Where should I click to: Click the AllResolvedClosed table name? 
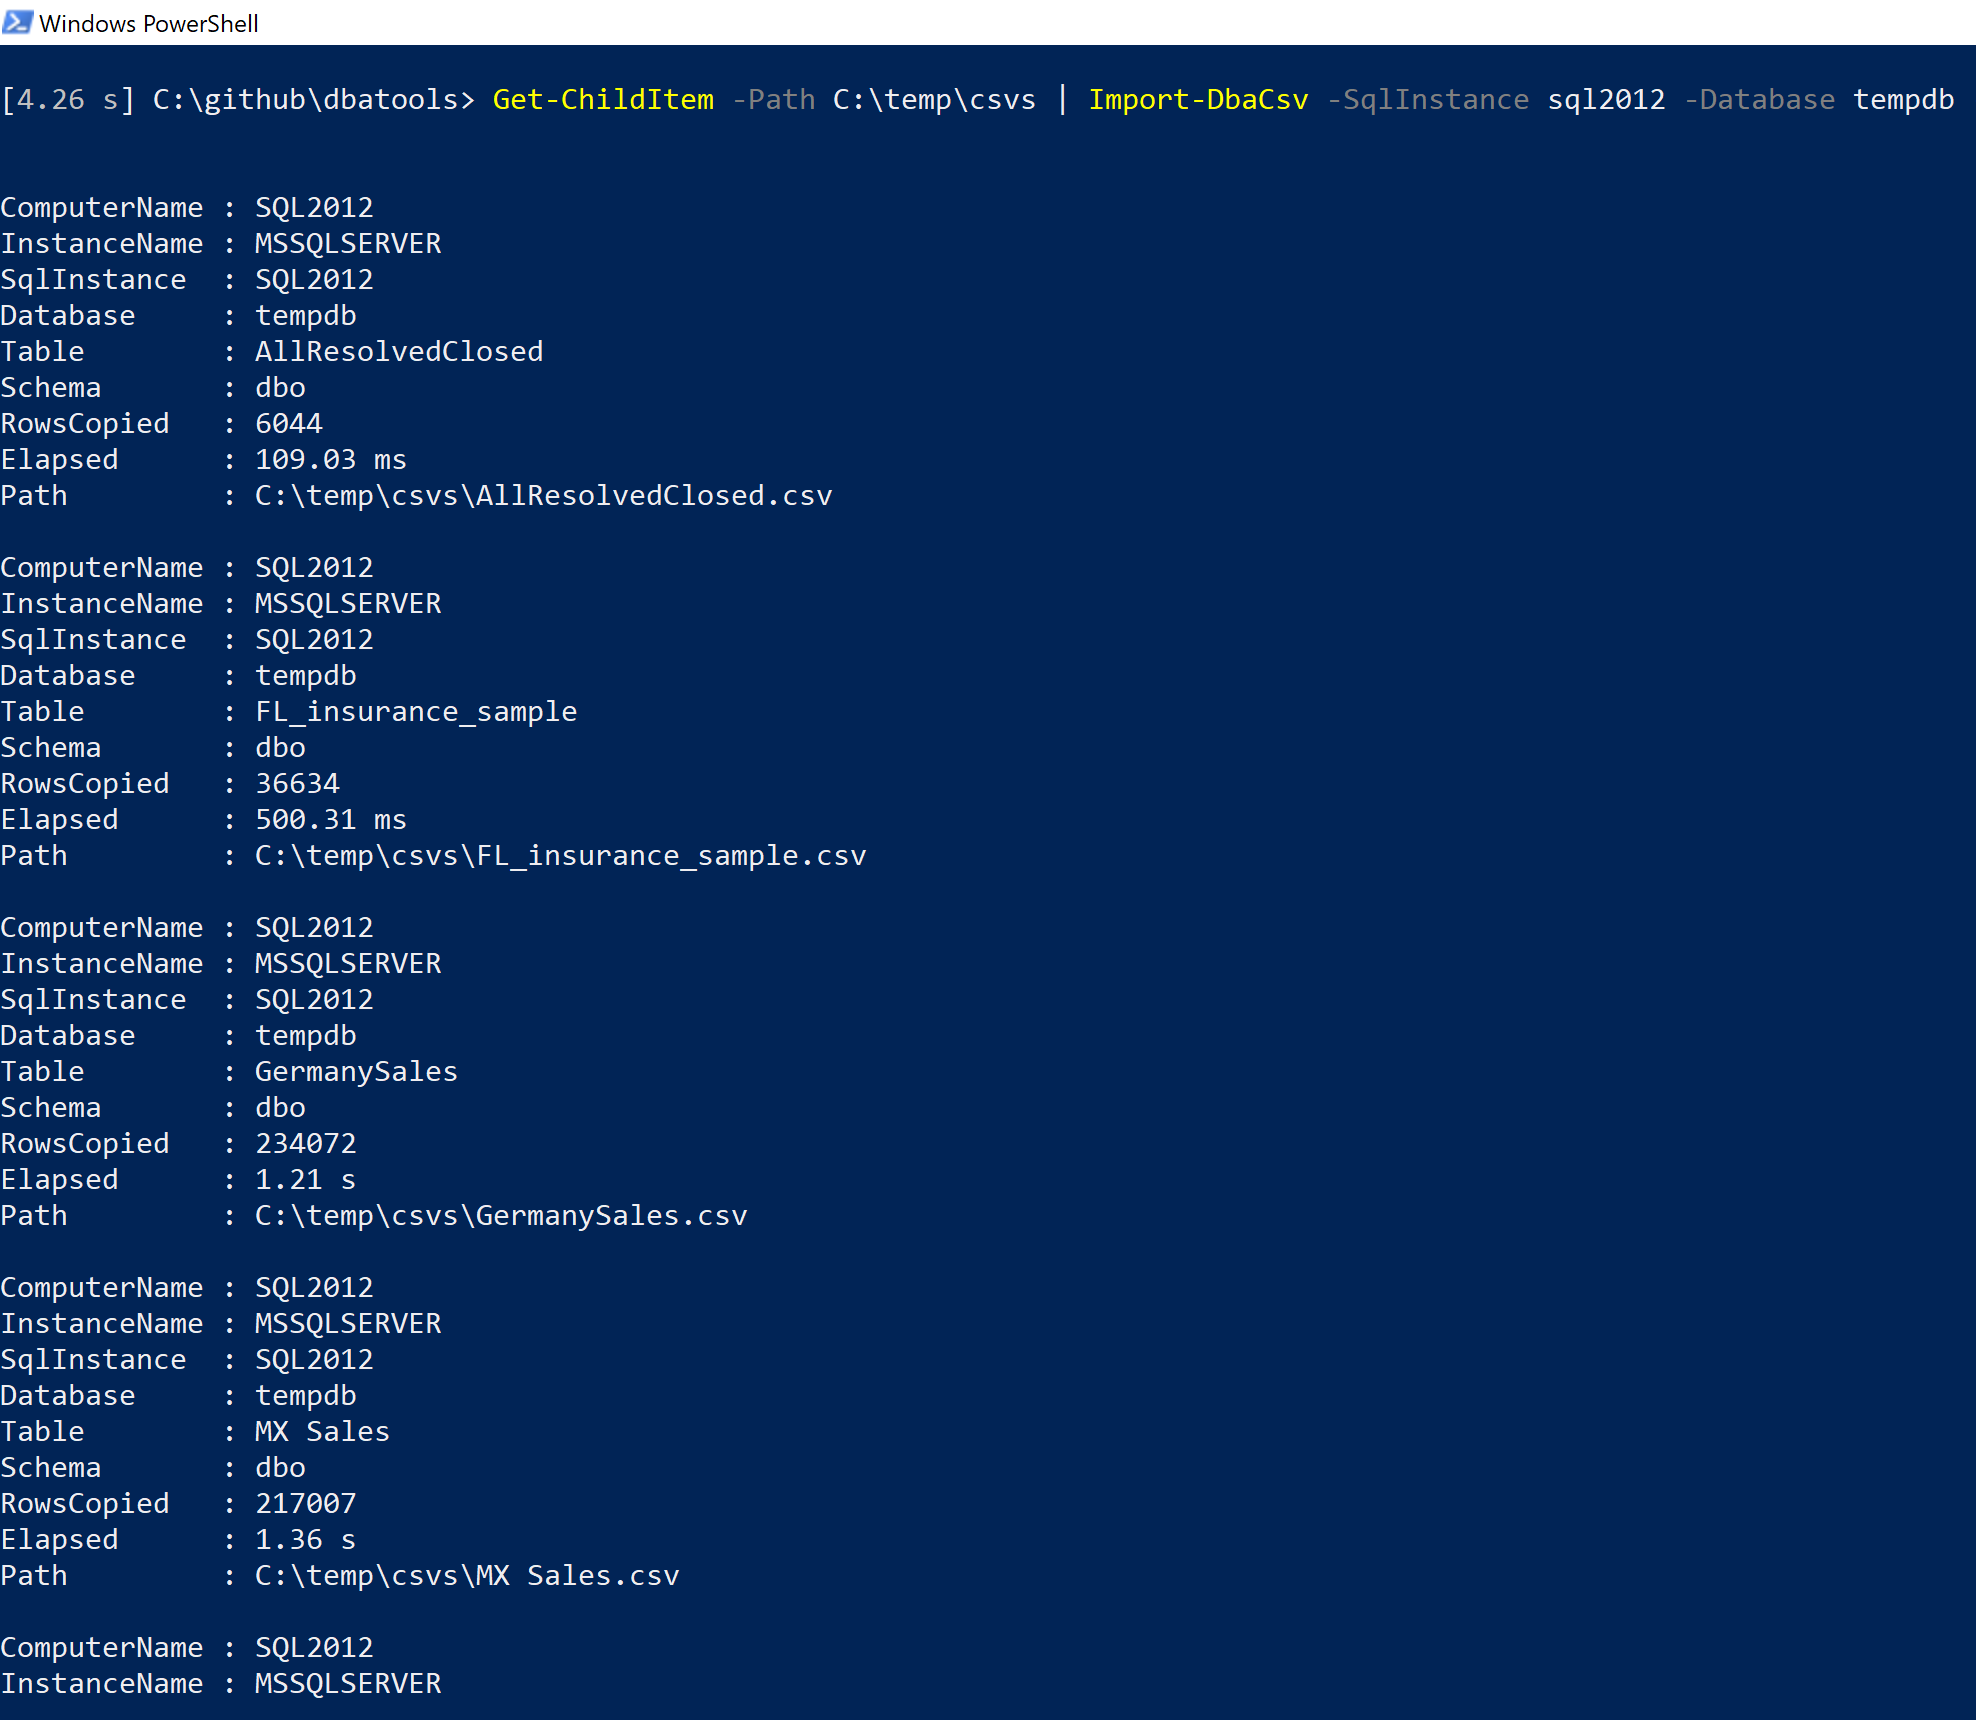coord(399,352)
